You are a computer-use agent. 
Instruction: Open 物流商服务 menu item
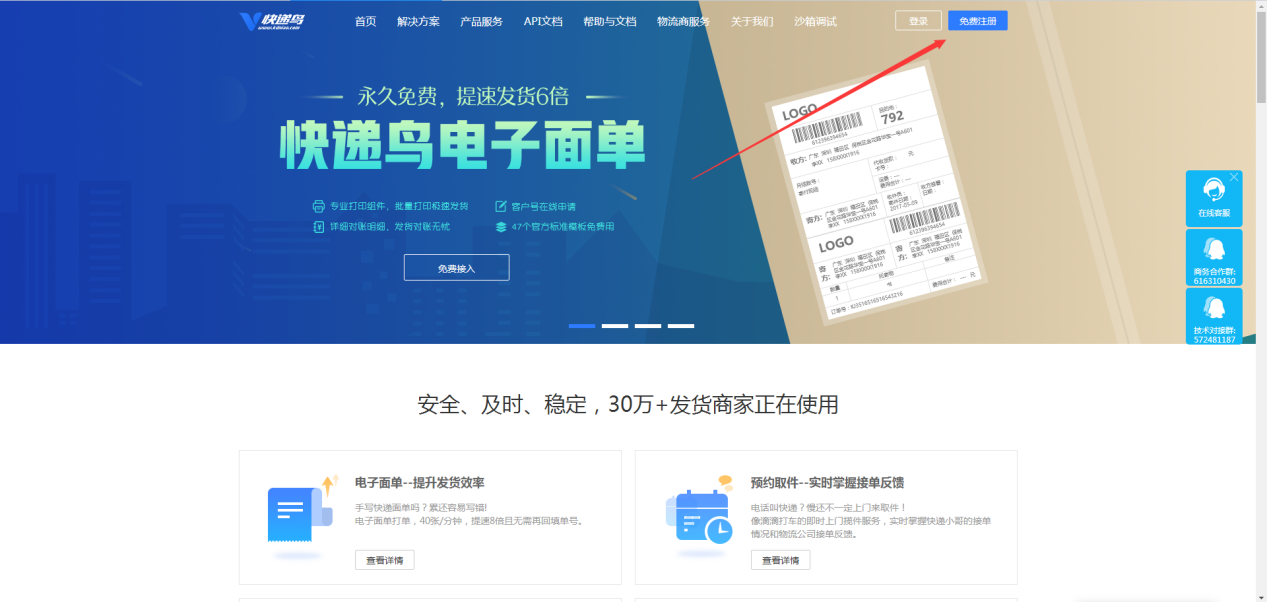pos(683,21)
